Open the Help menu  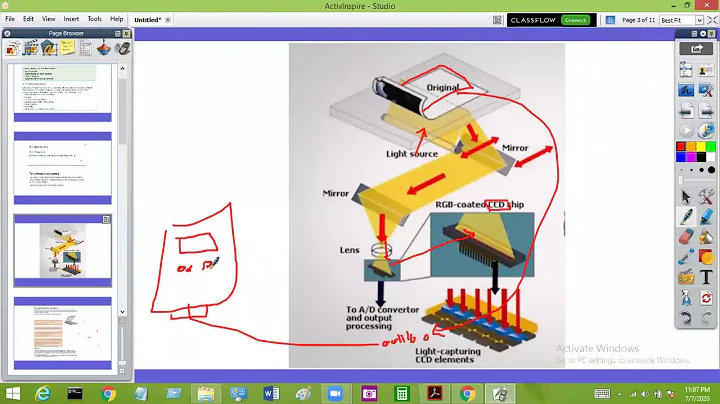117,19
